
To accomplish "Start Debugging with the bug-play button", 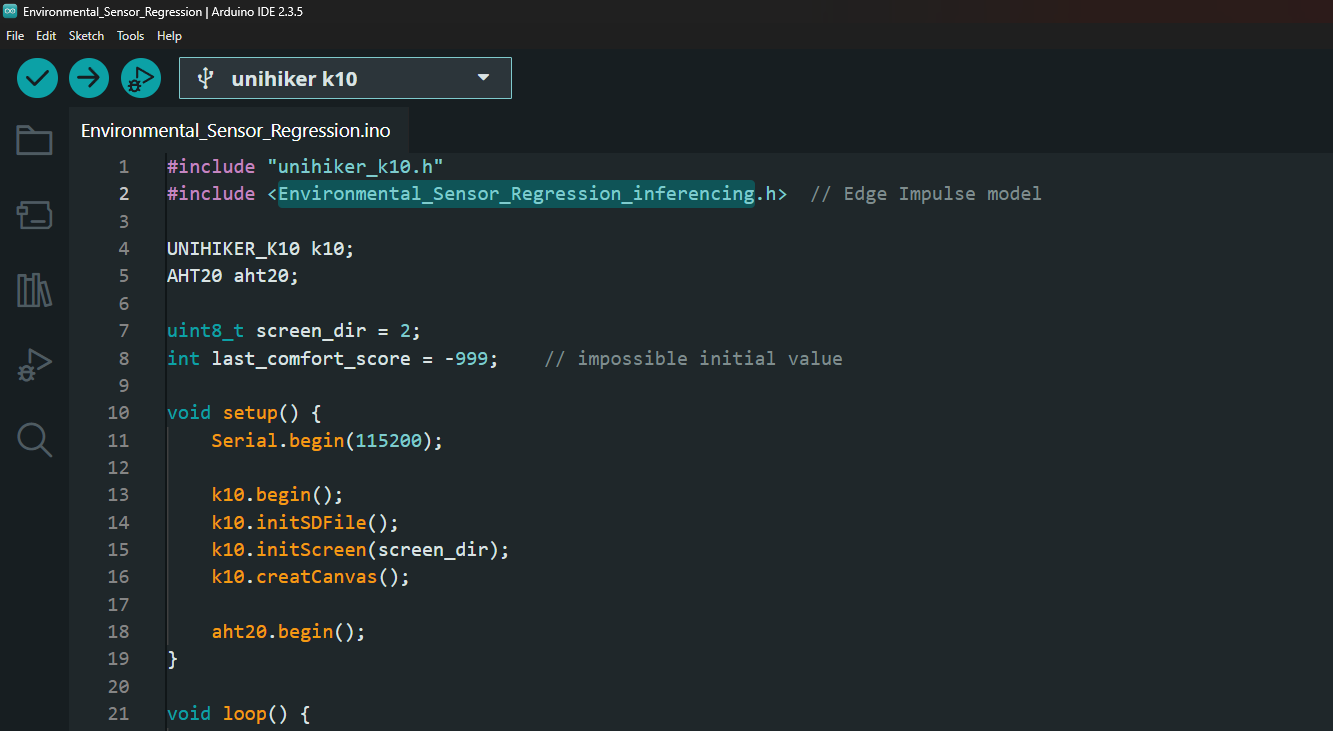I will point(141,78).
